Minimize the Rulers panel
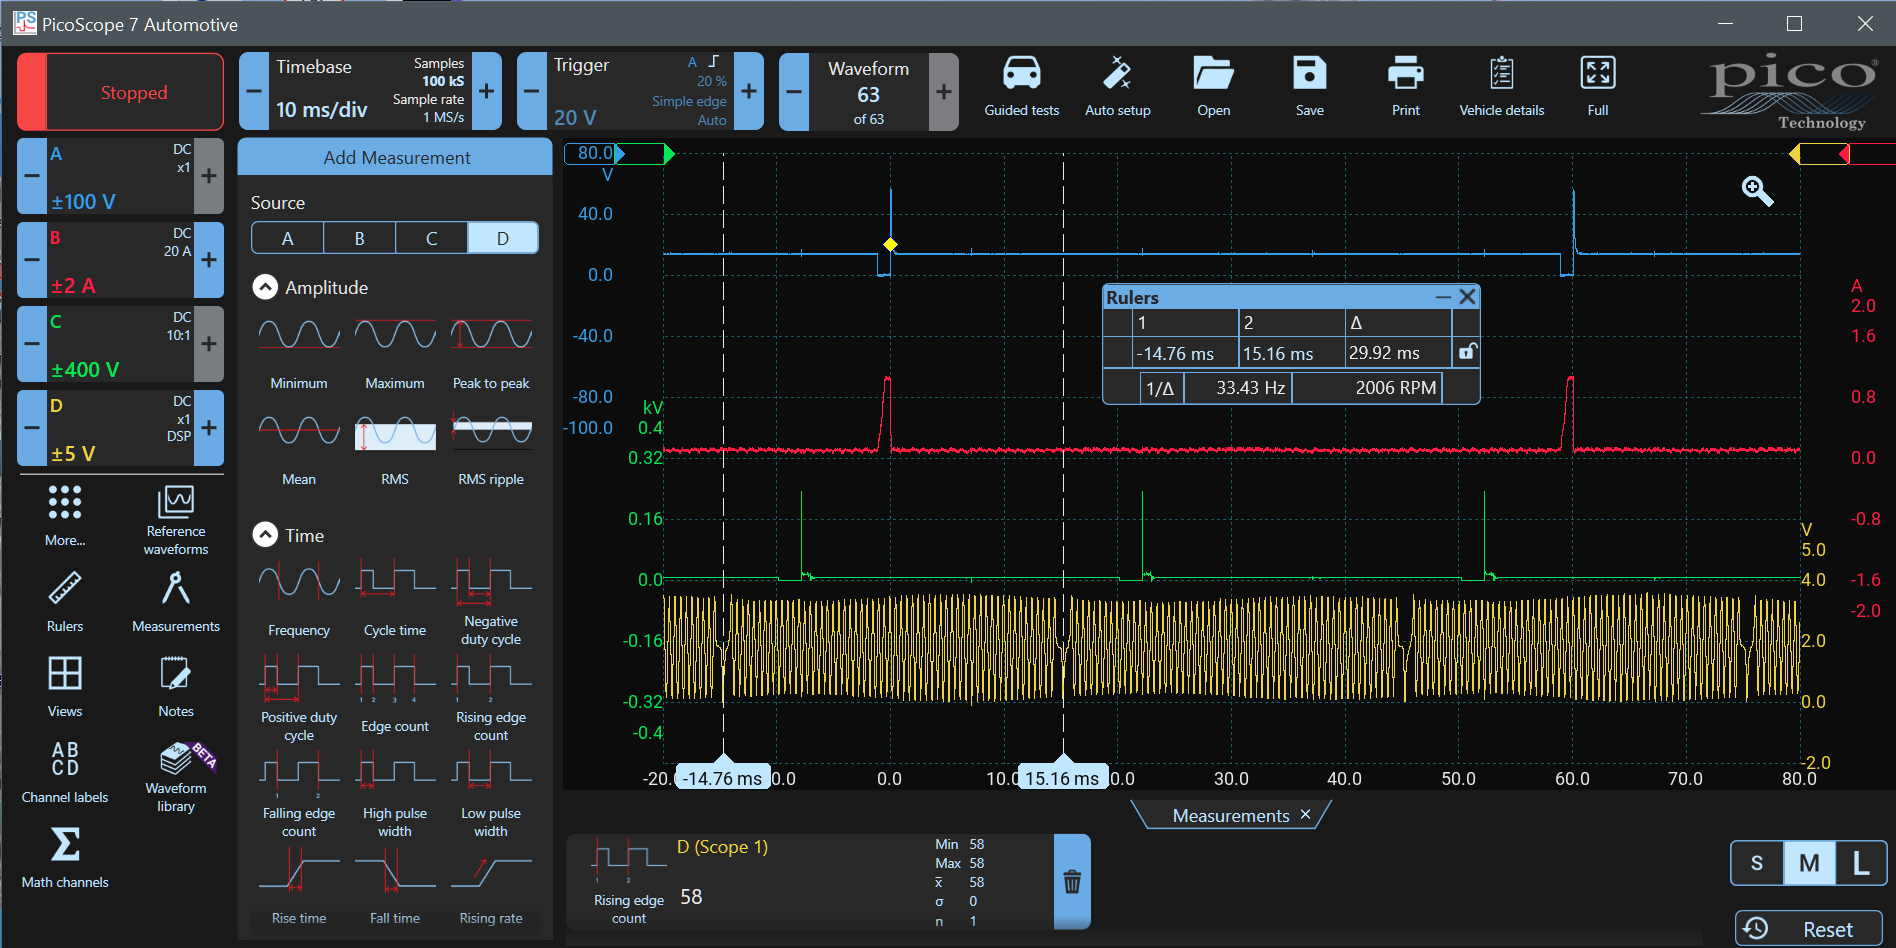 pyautogui.click(x=1443, y=297)
